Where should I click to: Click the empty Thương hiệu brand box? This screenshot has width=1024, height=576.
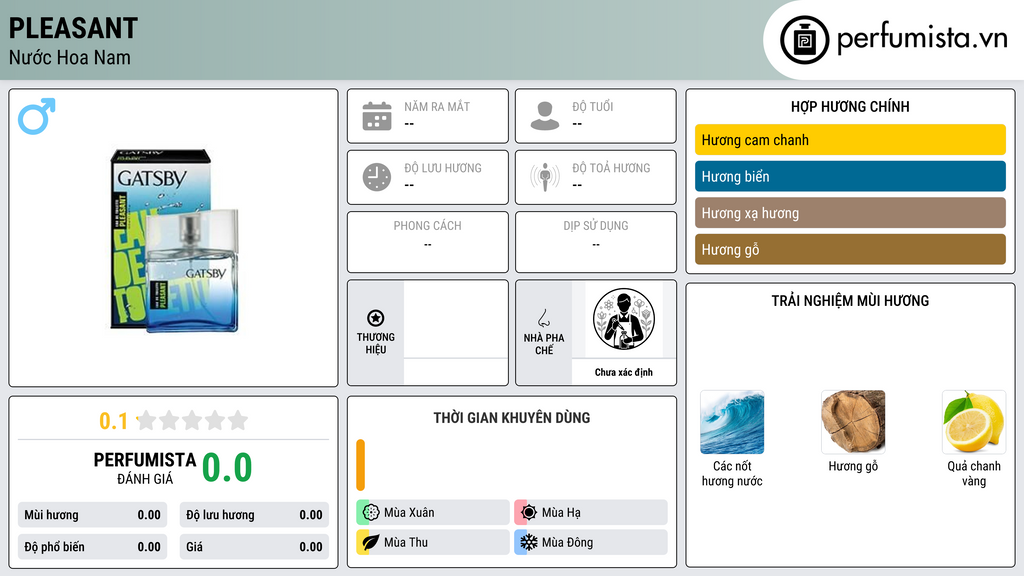pyautogui.click(x=455, y=319)
